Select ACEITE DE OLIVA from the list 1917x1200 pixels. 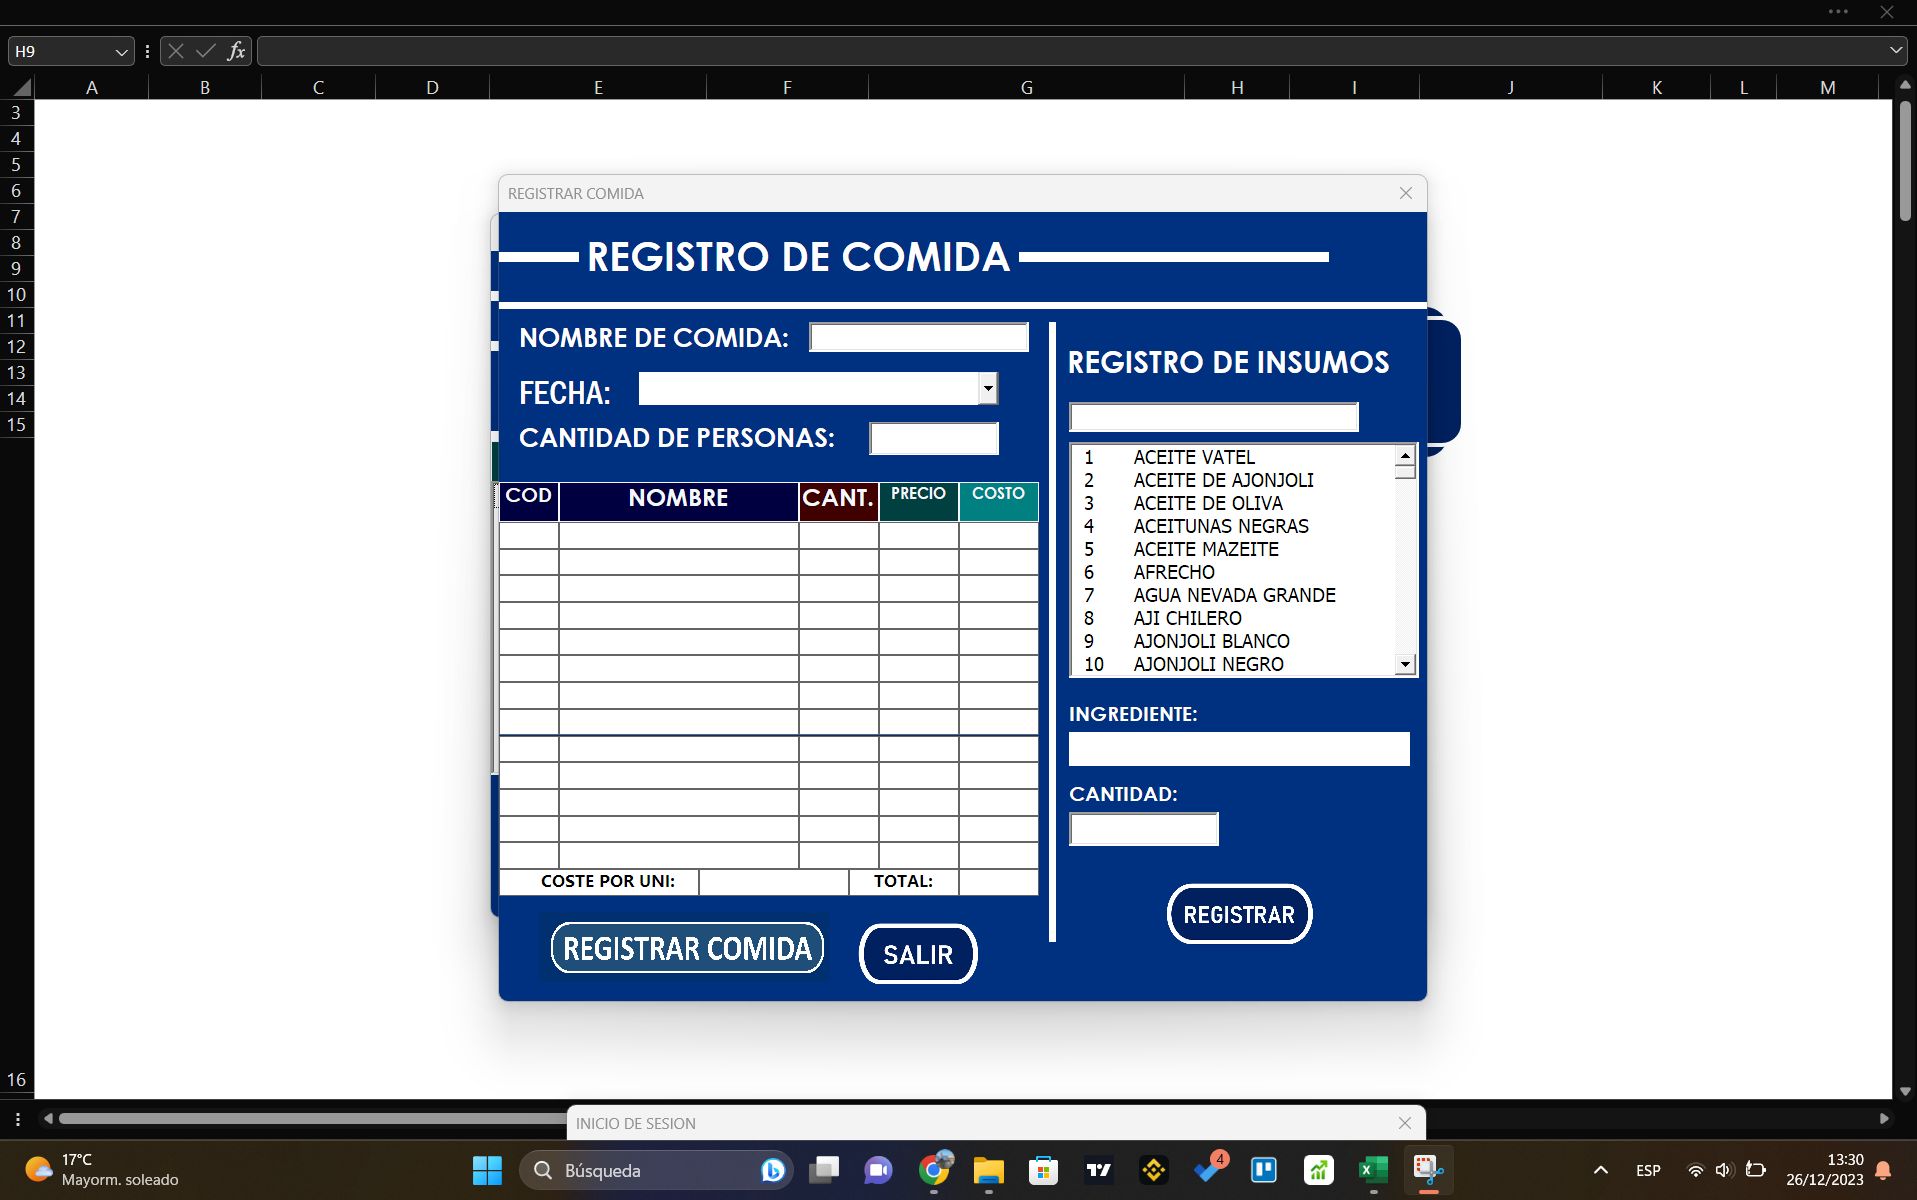click(1207, 503)
